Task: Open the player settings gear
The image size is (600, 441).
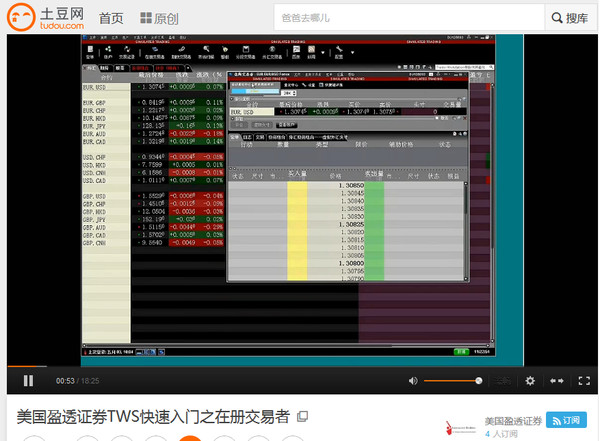Action: [x=530, y=381]
